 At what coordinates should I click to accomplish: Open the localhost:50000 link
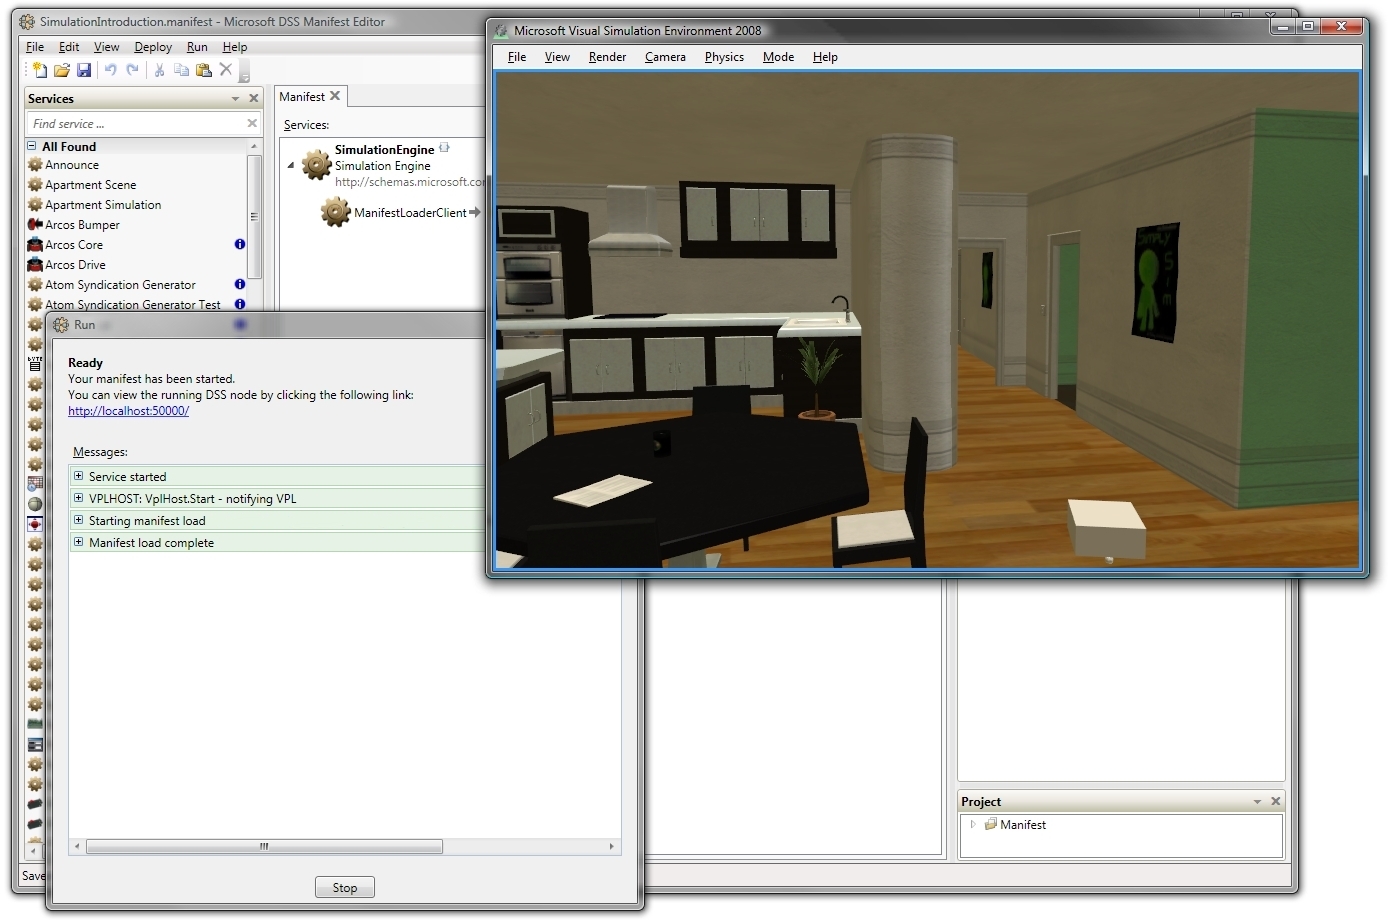128,411
